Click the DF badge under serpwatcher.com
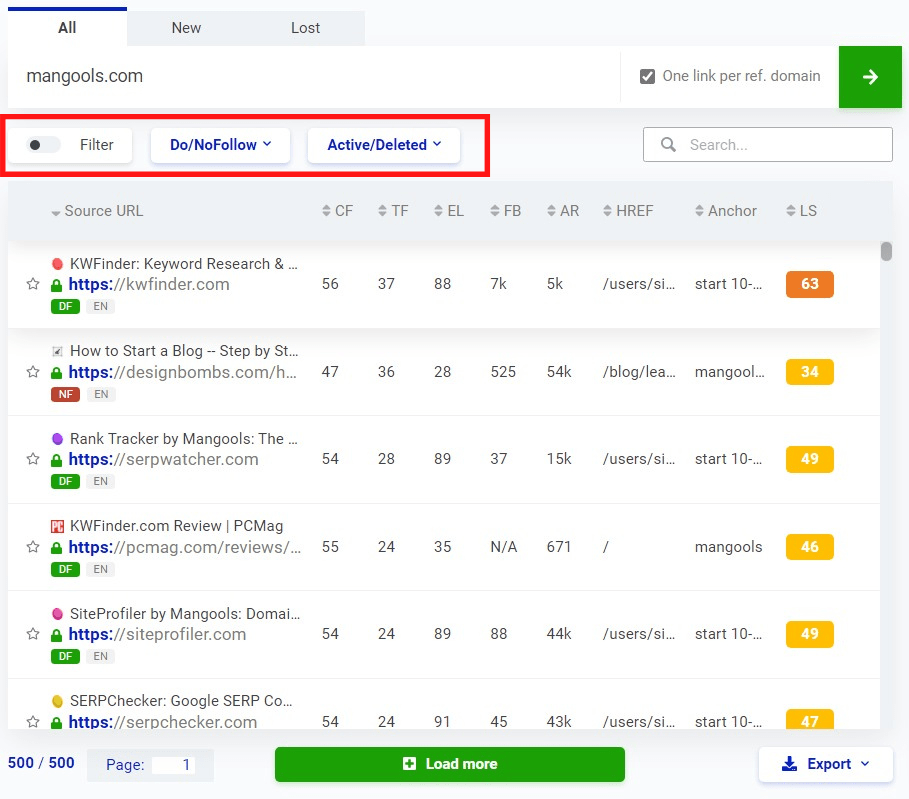 pyautogui.click(x=66, y=481)
